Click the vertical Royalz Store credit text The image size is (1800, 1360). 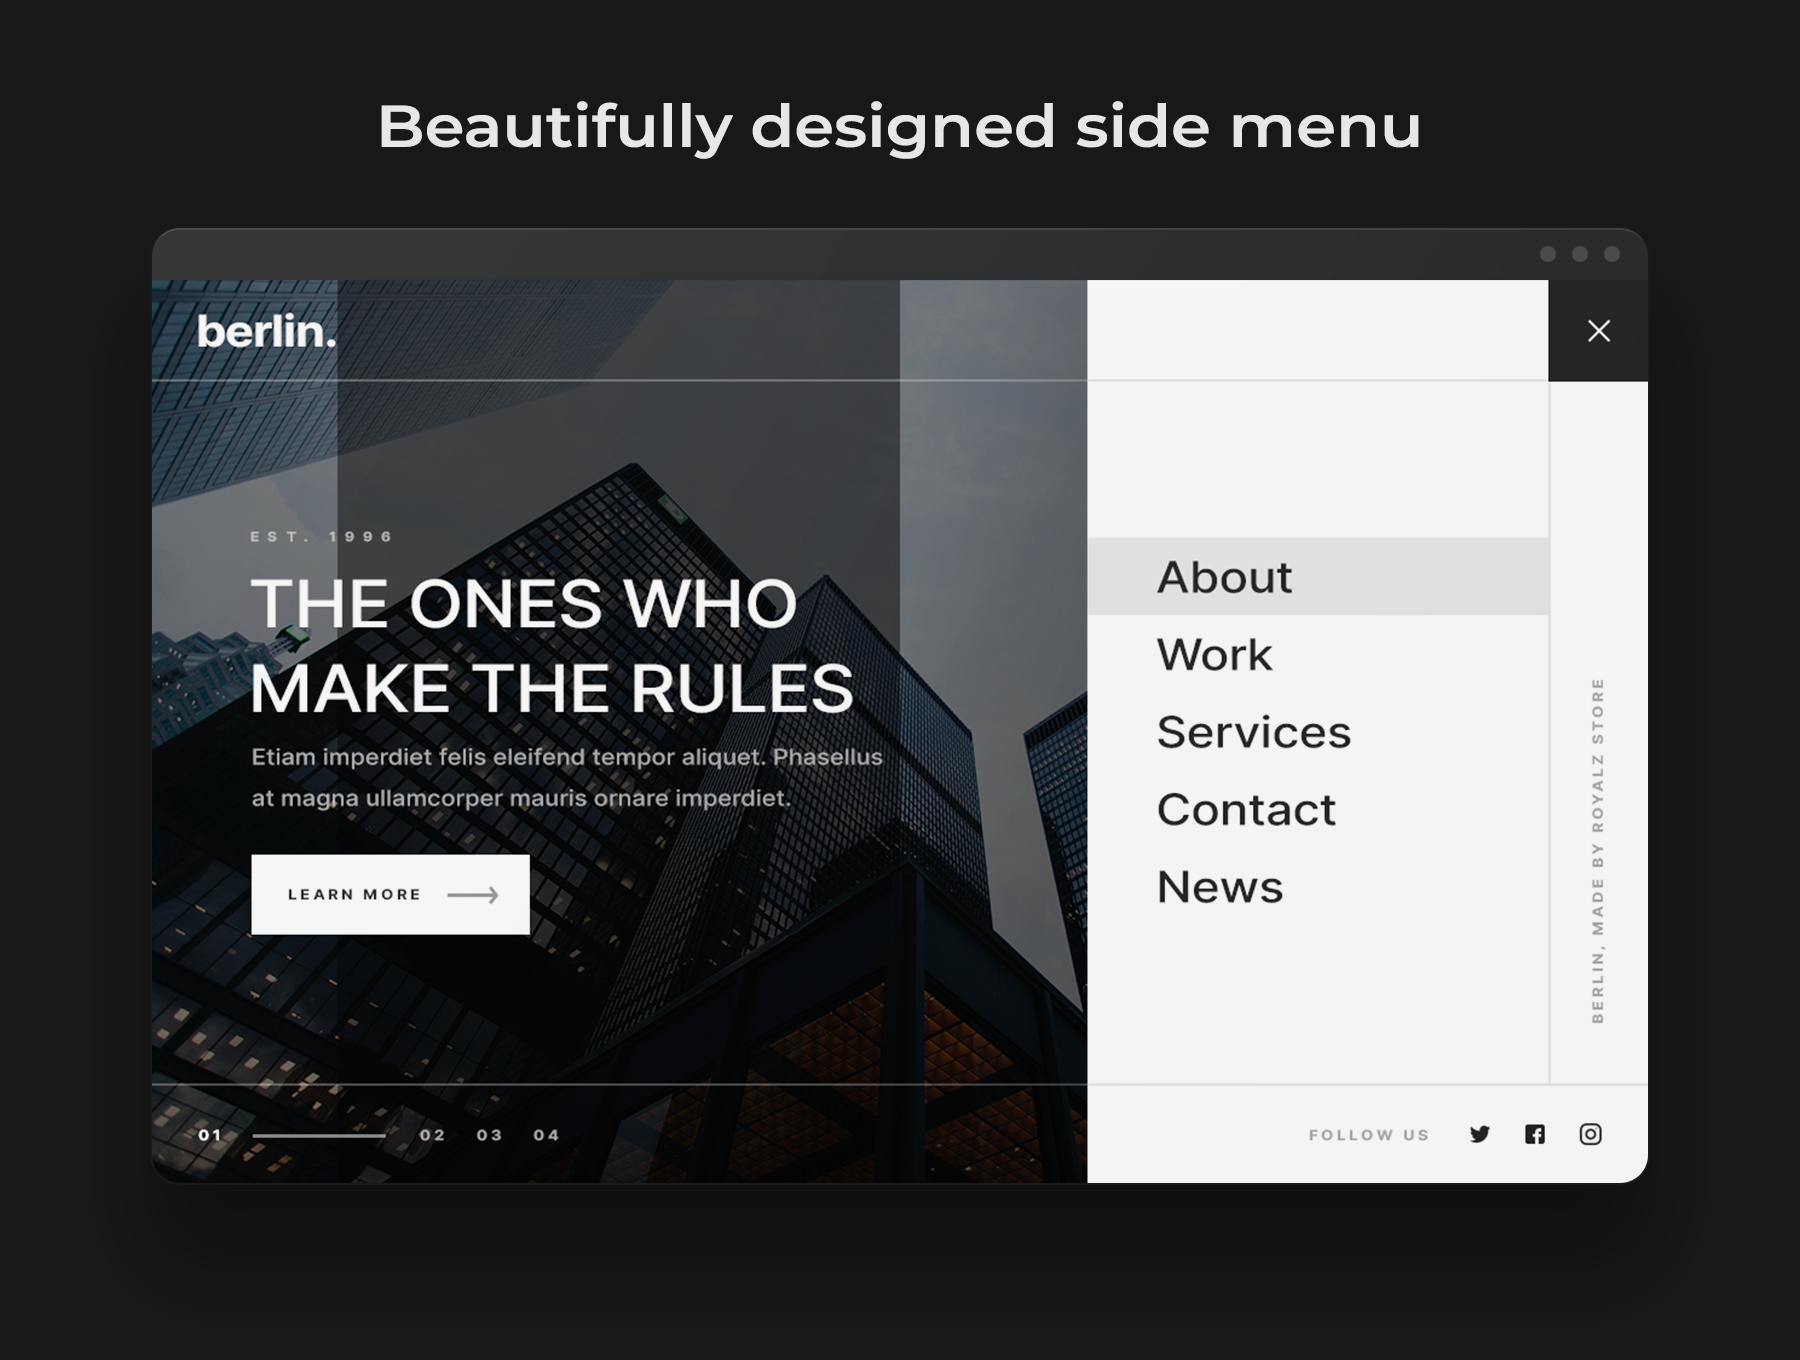click(1597, 850)
